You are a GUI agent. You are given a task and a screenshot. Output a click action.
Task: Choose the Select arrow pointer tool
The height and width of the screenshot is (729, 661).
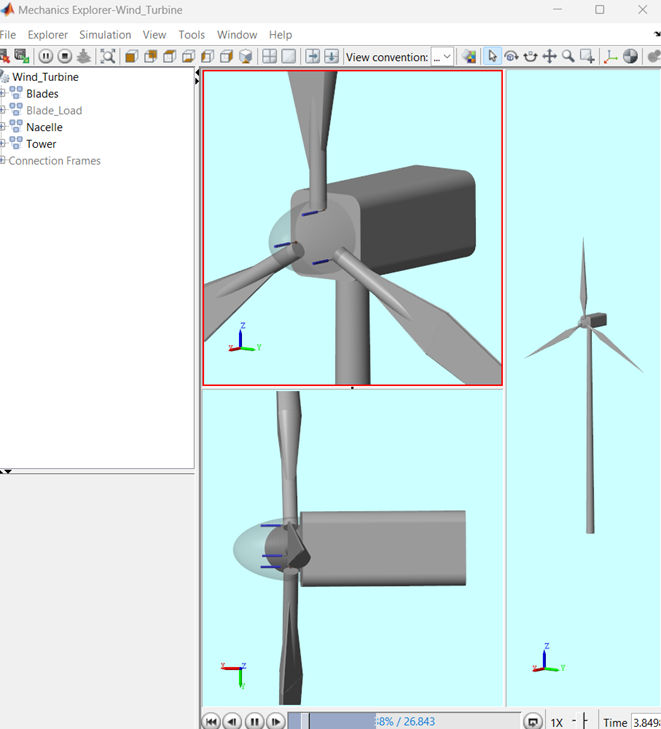(492, 57)
